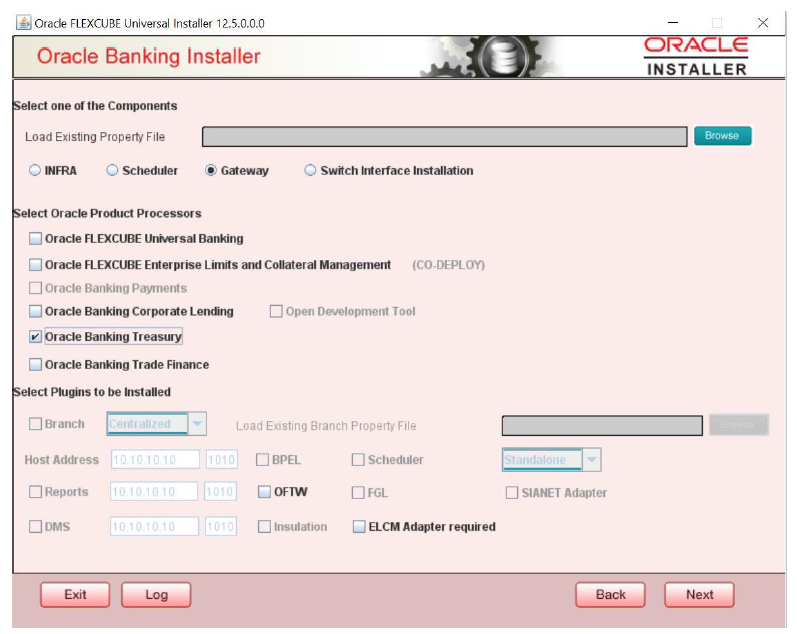Enable the OFTW checkbox

(x=264, y=492)
